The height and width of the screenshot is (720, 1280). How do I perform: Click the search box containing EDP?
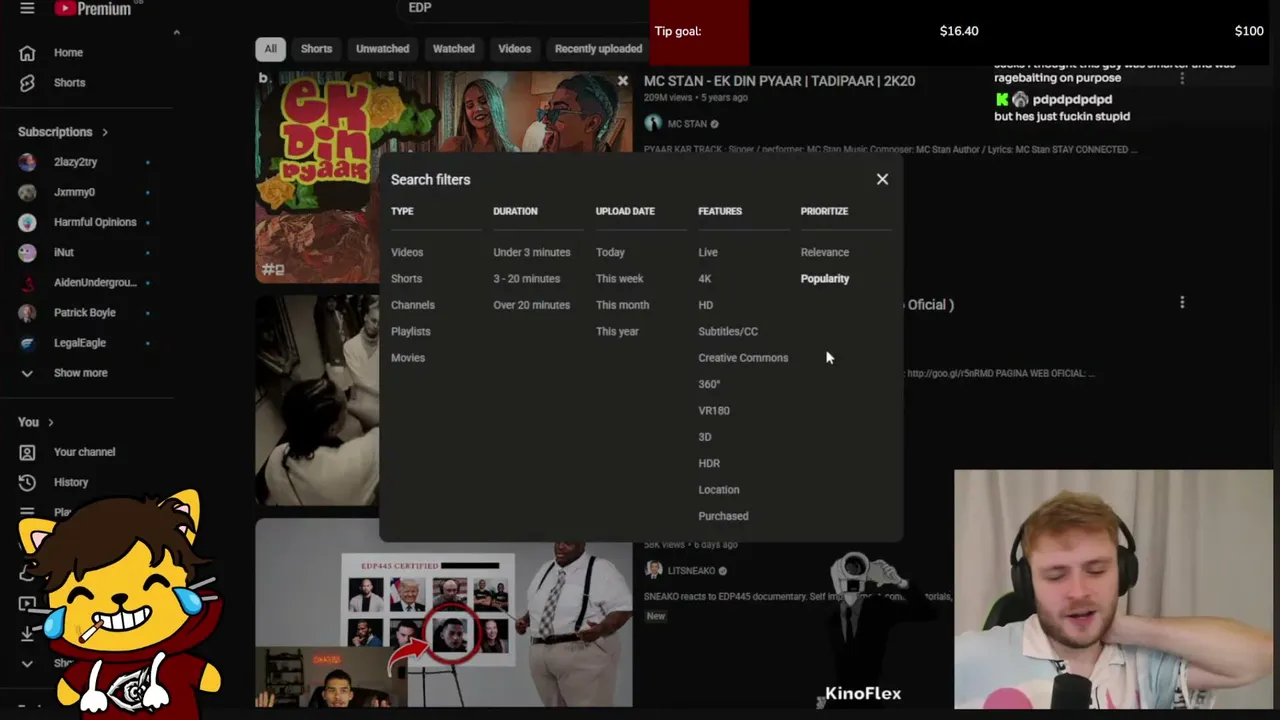coord(524,8)
